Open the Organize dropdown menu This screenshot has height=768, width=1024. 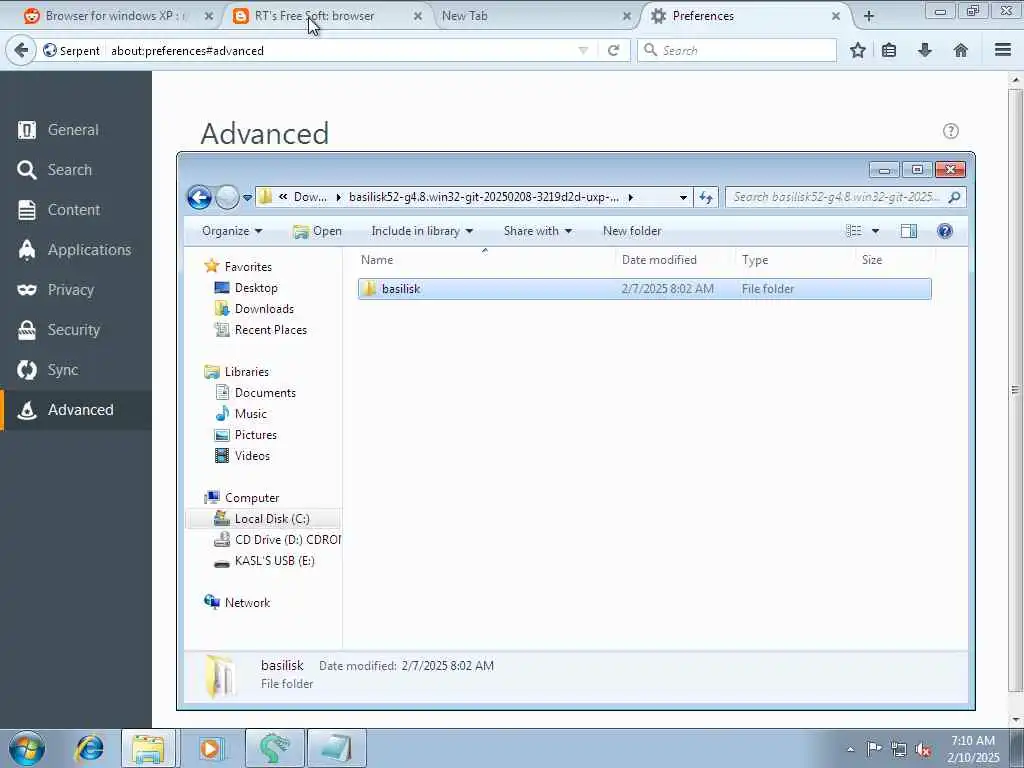tap(232, 231)
